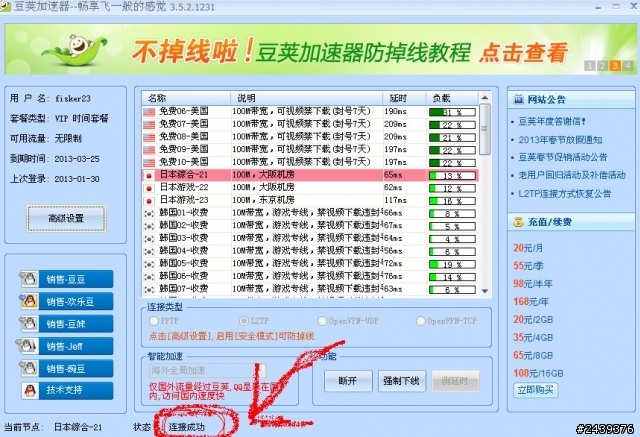This screenshot has height=437, width=640.
Task: Click the 强制下线 button
Action: 402,381
